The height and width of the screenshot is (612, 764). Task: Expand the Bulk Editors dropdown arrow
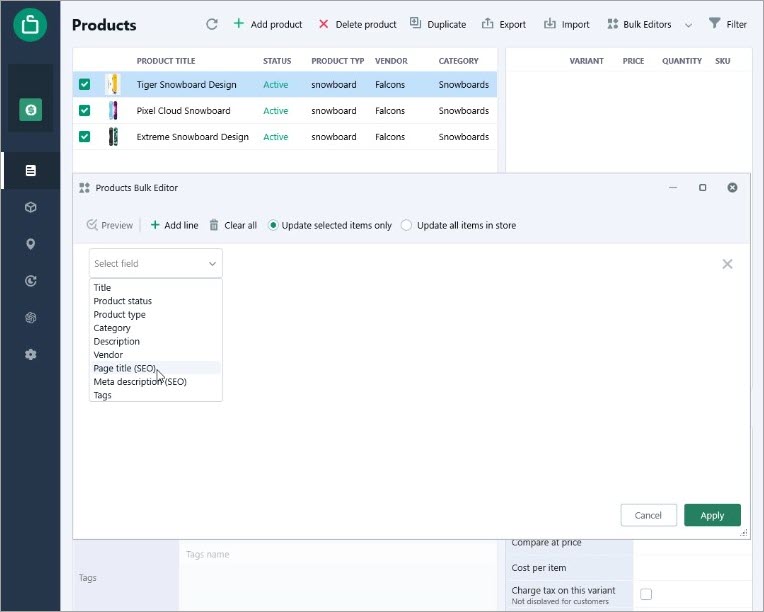click(688, 25)
